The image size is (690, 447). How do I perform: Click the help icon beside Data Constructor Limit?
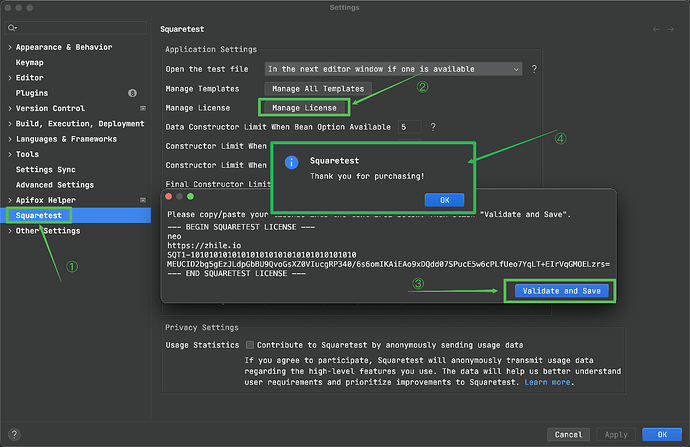[433, 127]
